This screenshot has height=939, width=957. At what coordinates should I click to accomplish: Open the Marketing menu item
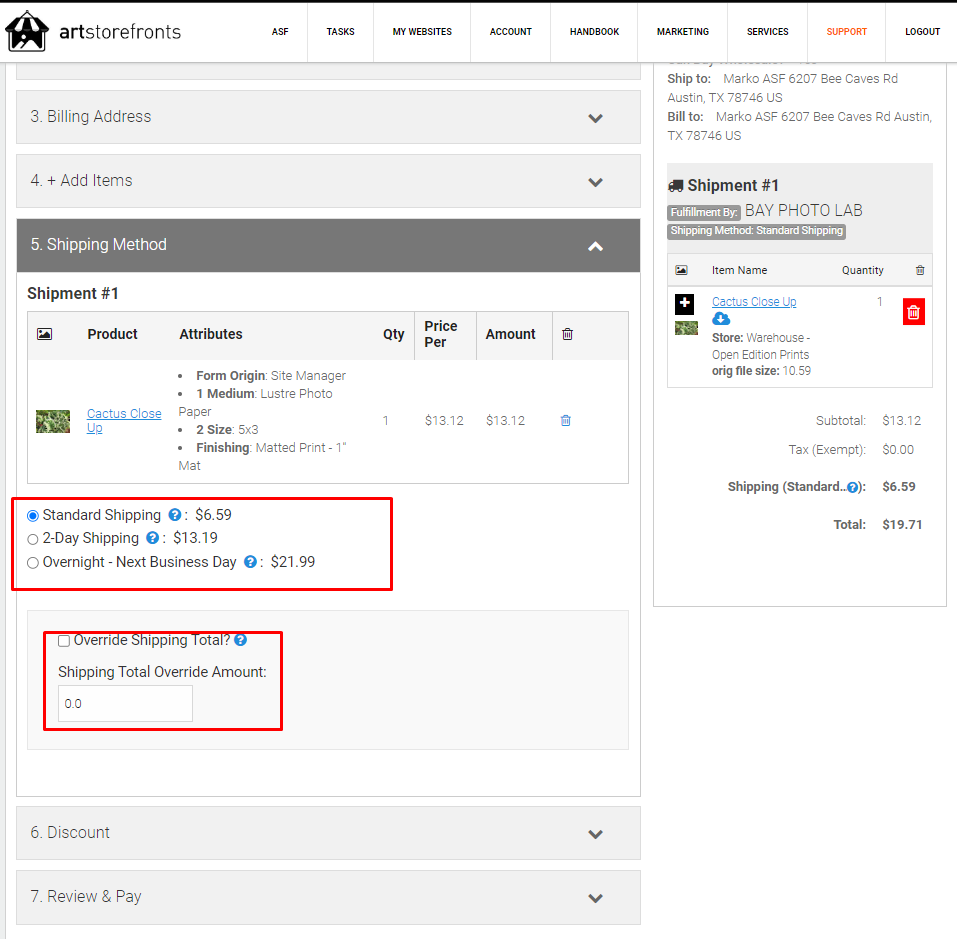click(682, 32)
